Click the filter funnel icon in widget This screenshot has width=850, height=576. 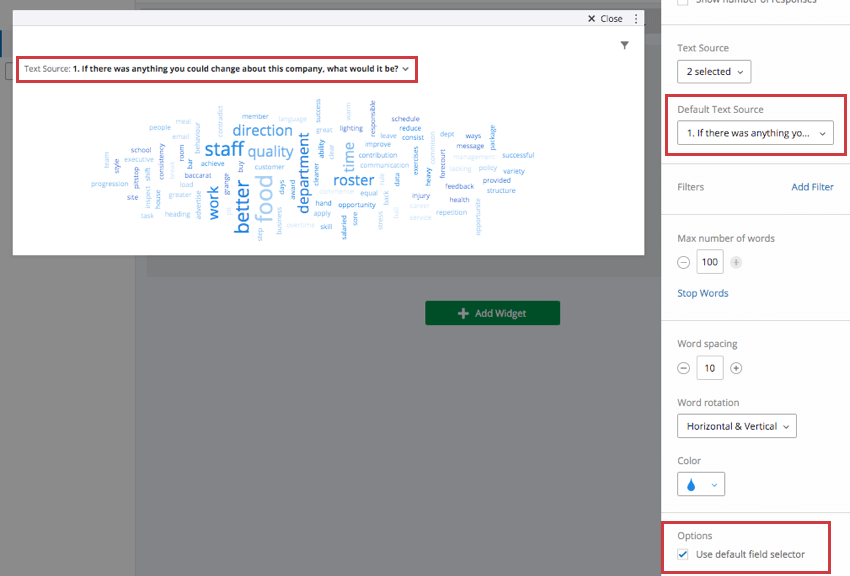coord(624,45)
